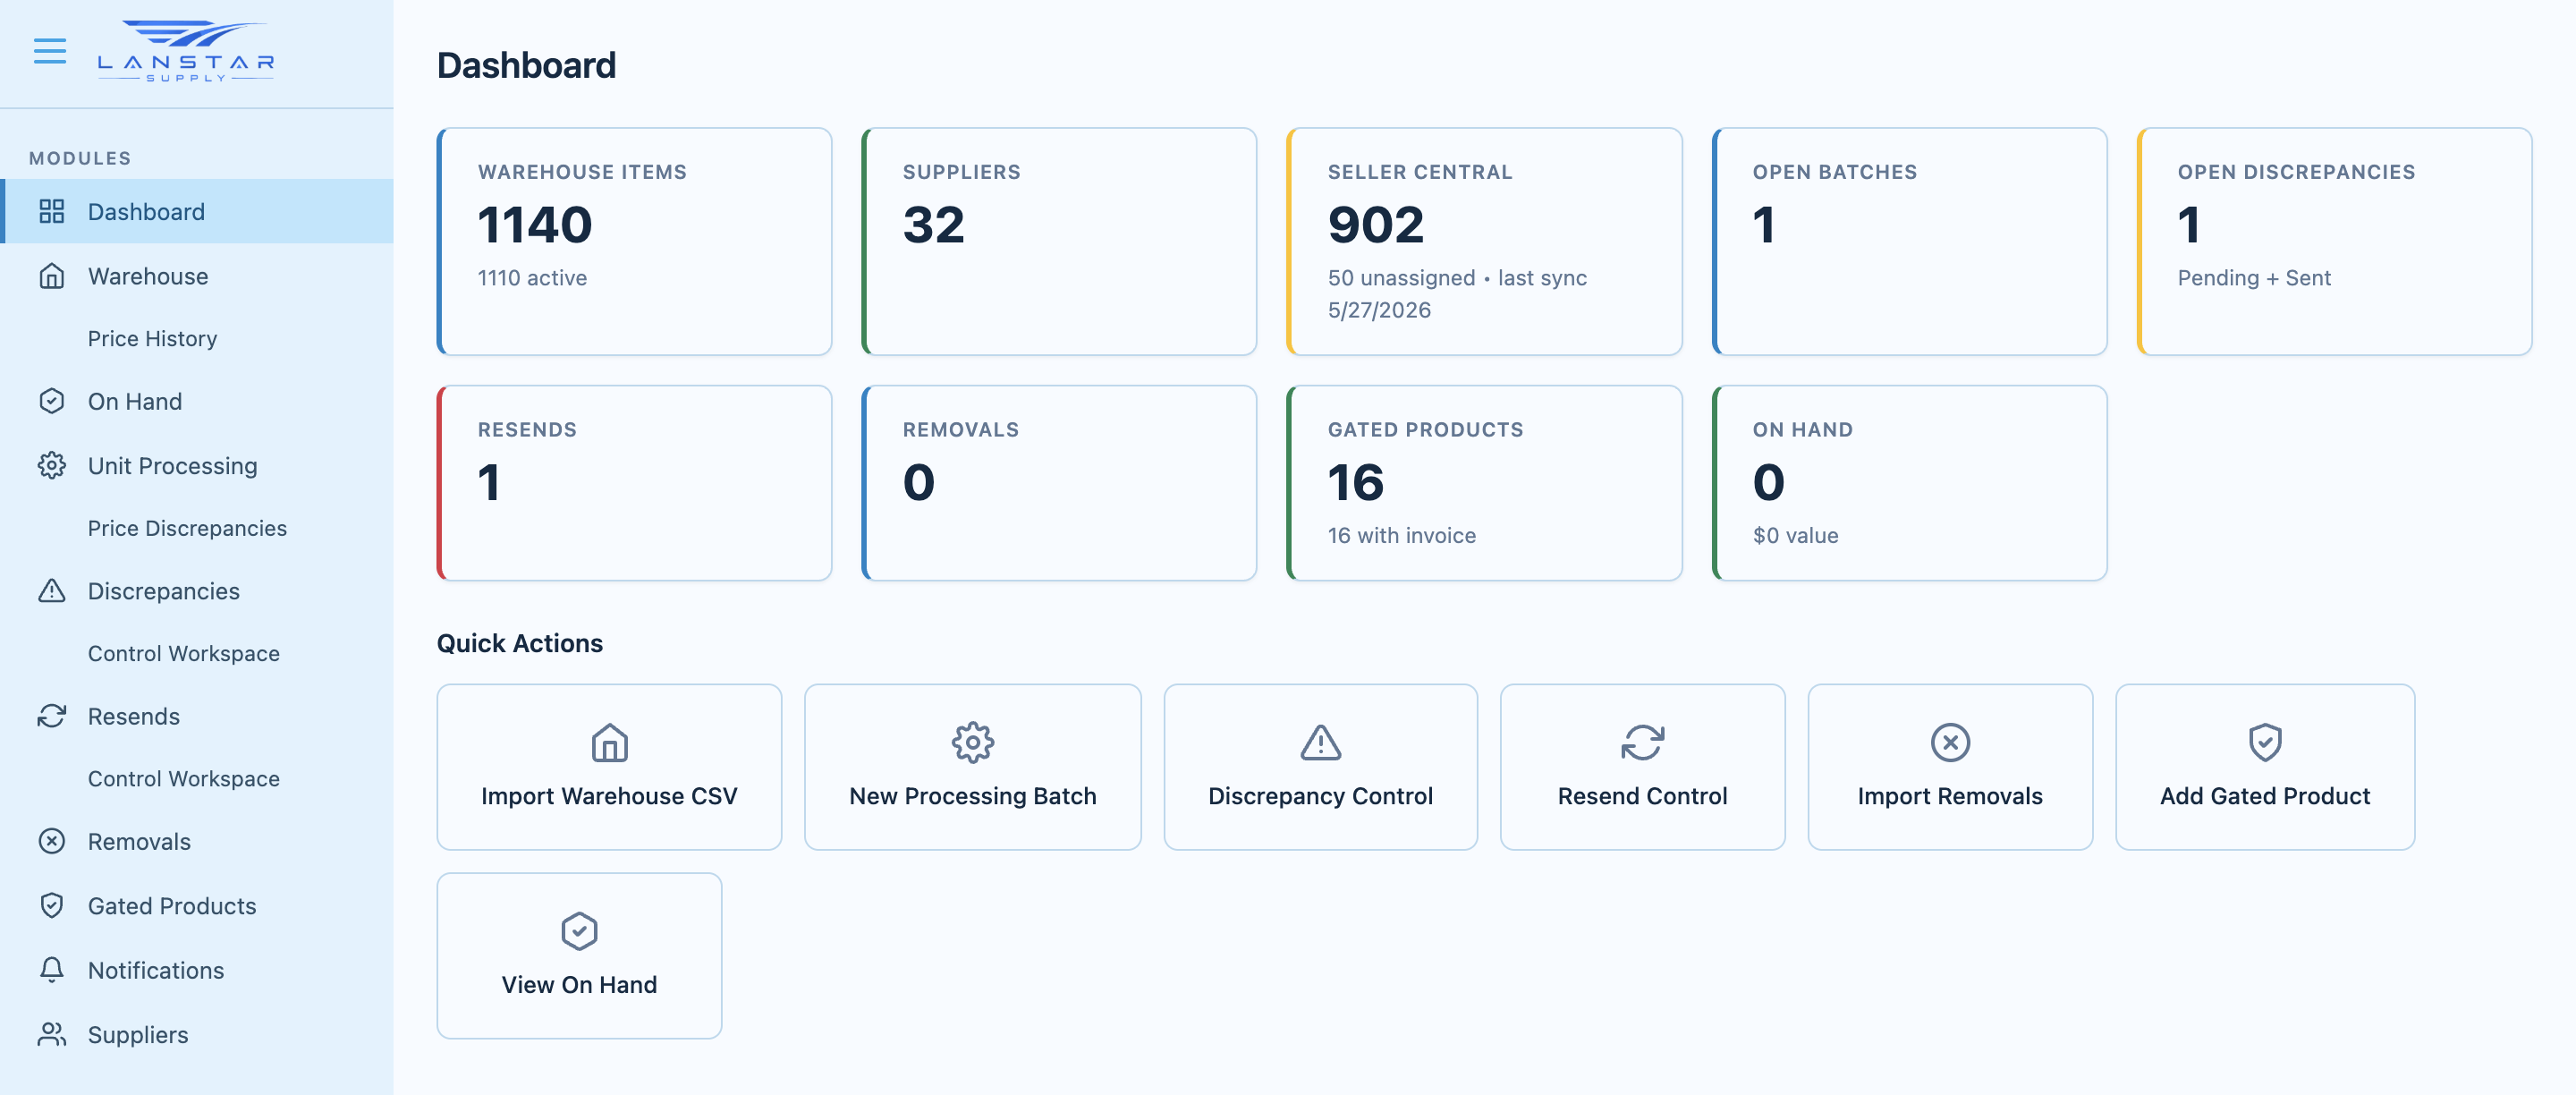Screen dimensions: 2576x1095
Task: Select Discrepancies label in sidebar
Action: tap(164, 591)
